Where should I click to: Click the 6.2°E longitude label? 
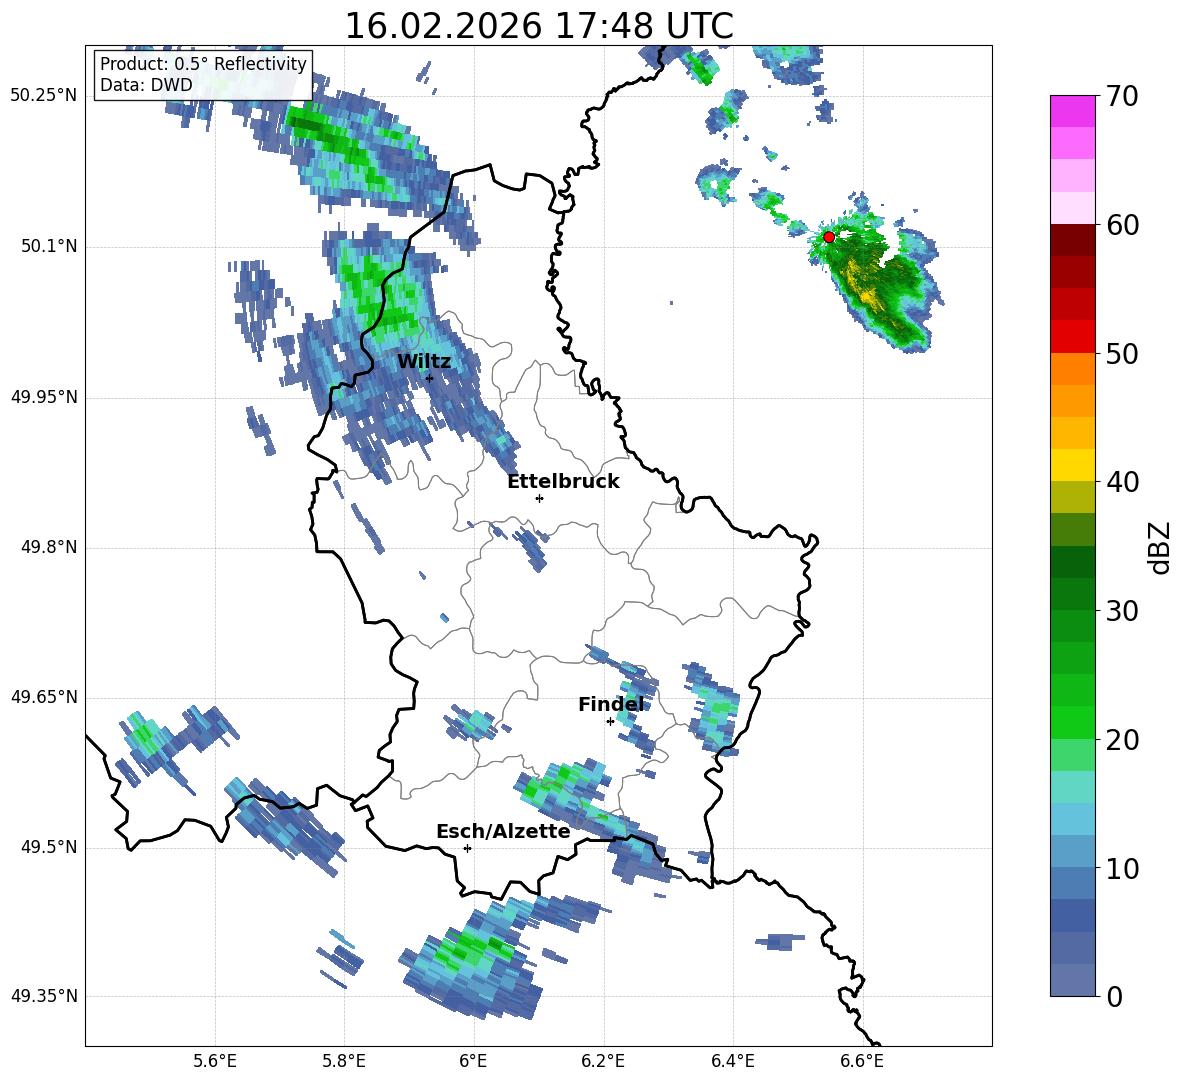(x=603, y=1061)
